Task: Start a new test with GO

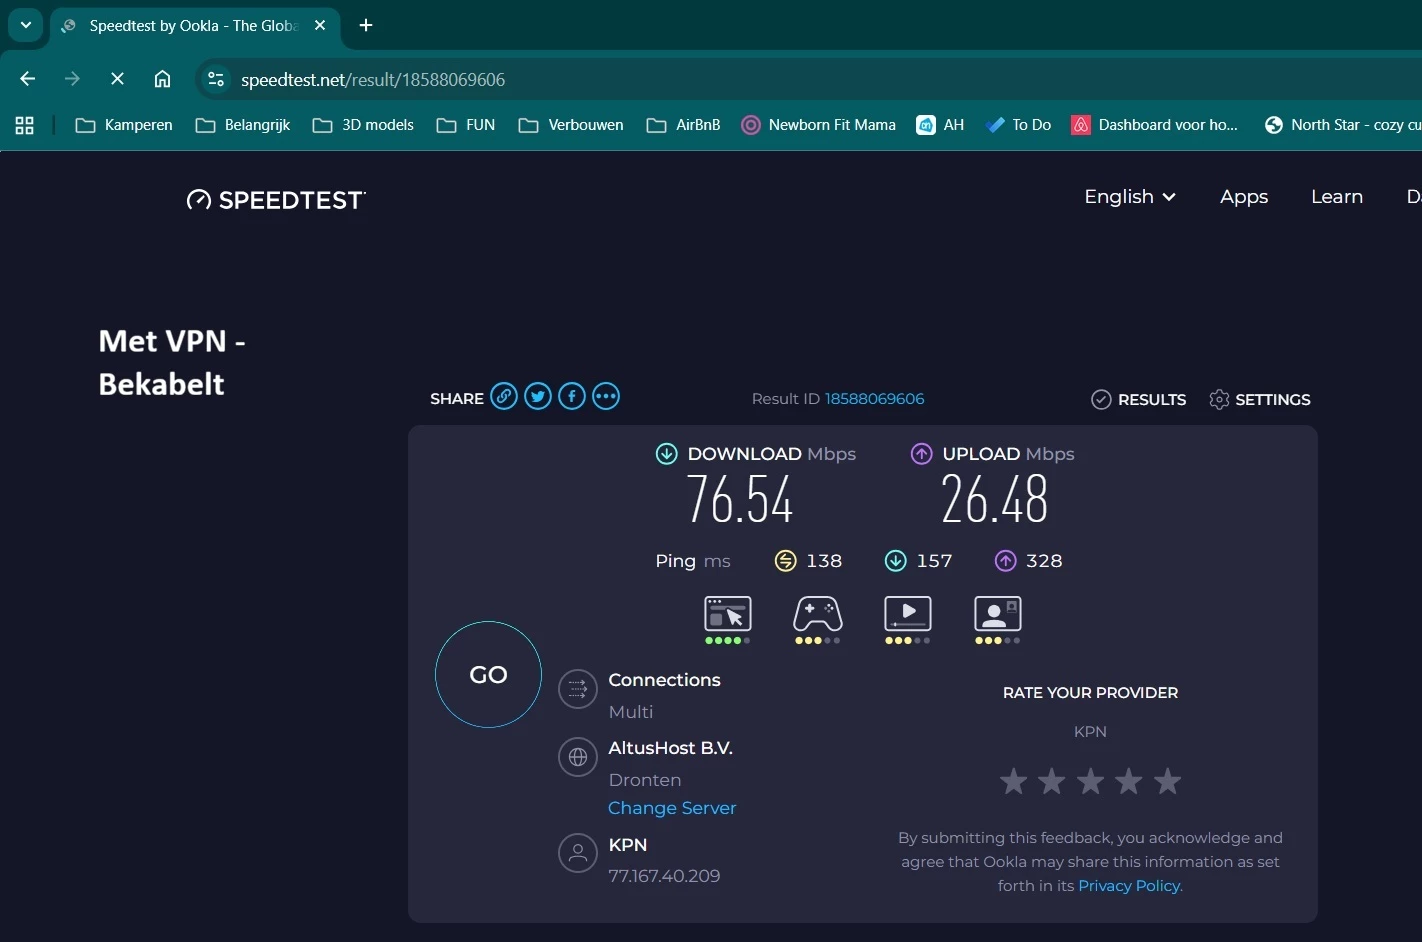Action: pos(488,675)
